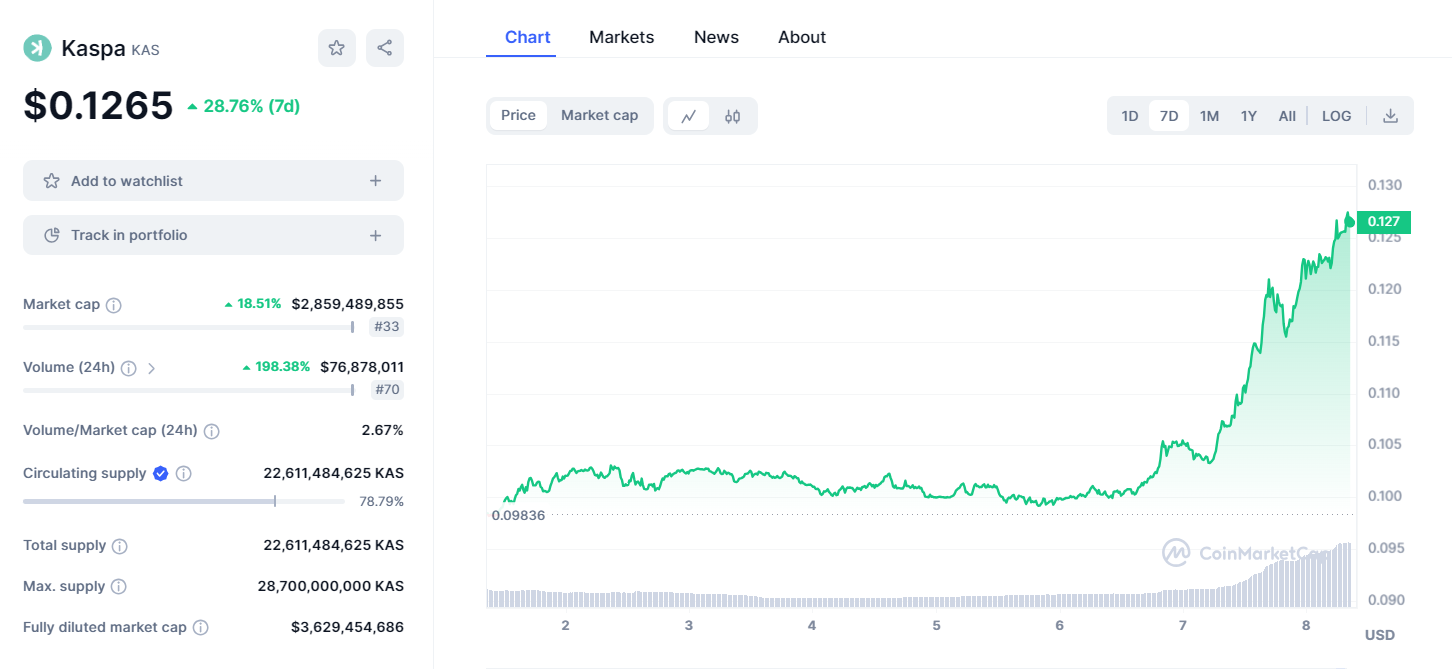Click the plus on Track in portfolio
The width and height of the screenshot is (1452, 669).
[x=376, y=235]
